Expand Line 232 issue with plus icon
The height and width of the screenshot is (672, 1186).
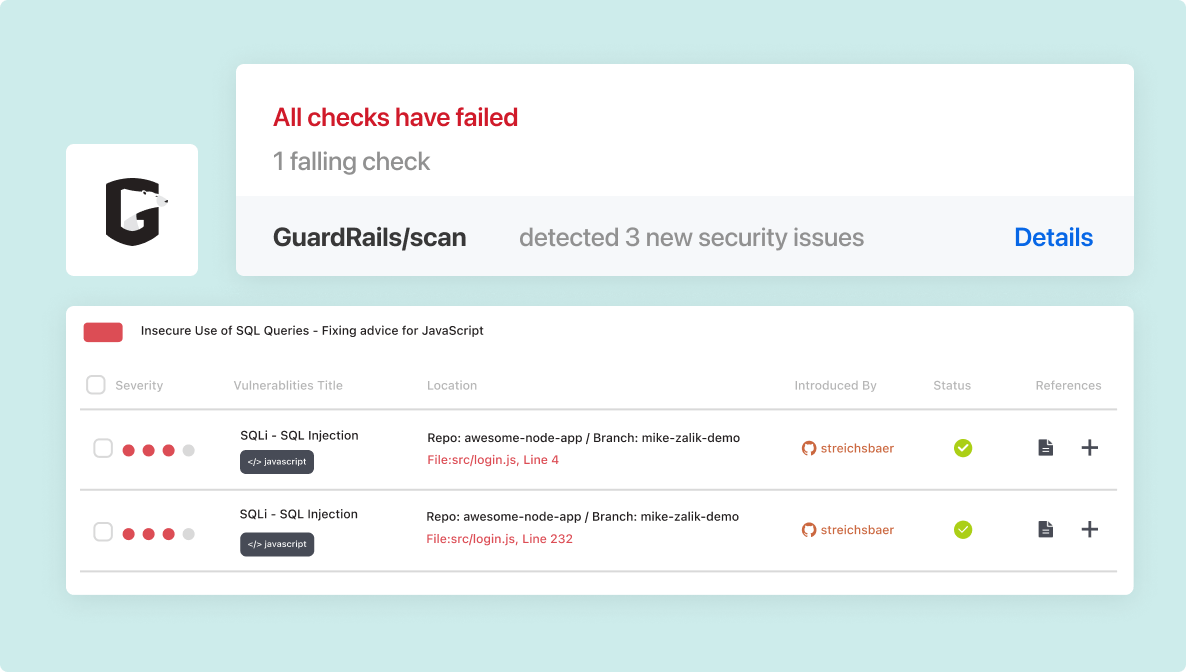(x=1089, y=529)
